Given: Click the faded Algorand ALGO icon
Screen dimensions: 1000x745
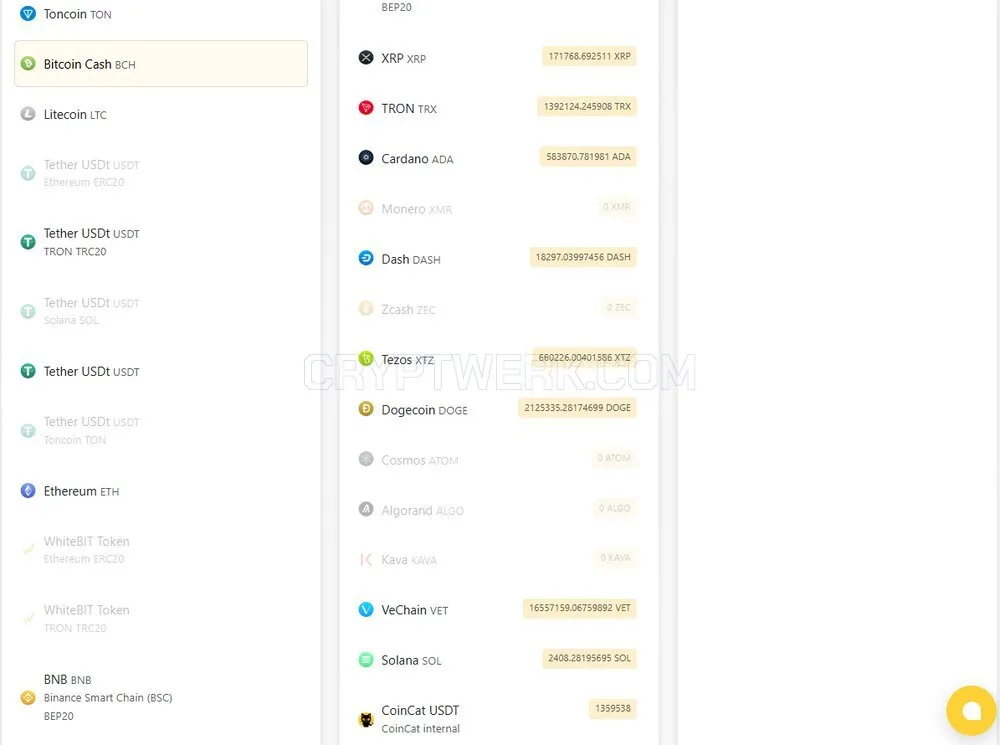Looking at the screenshot, I should (x=366, y=509).
